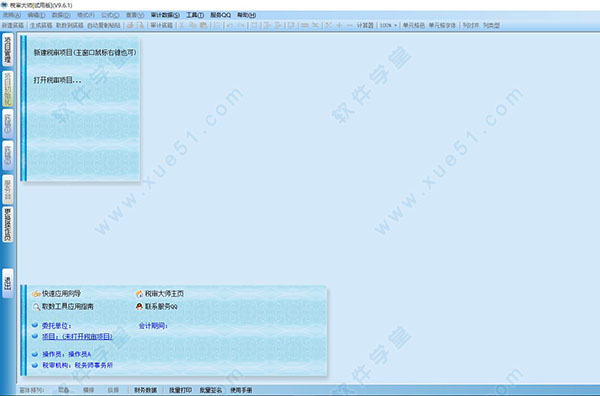Click the 委托单位 label

[x=57, y=326]
